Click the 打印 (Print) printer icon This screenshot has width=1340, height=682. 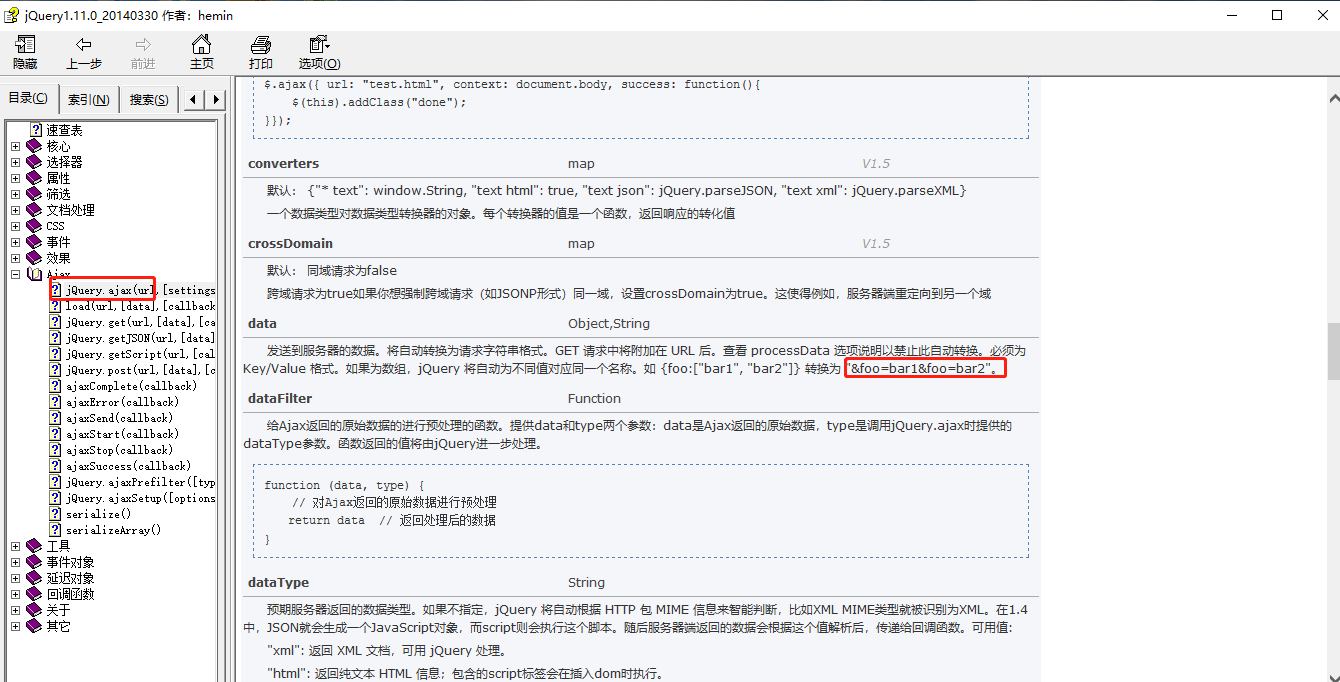[261, 45]
